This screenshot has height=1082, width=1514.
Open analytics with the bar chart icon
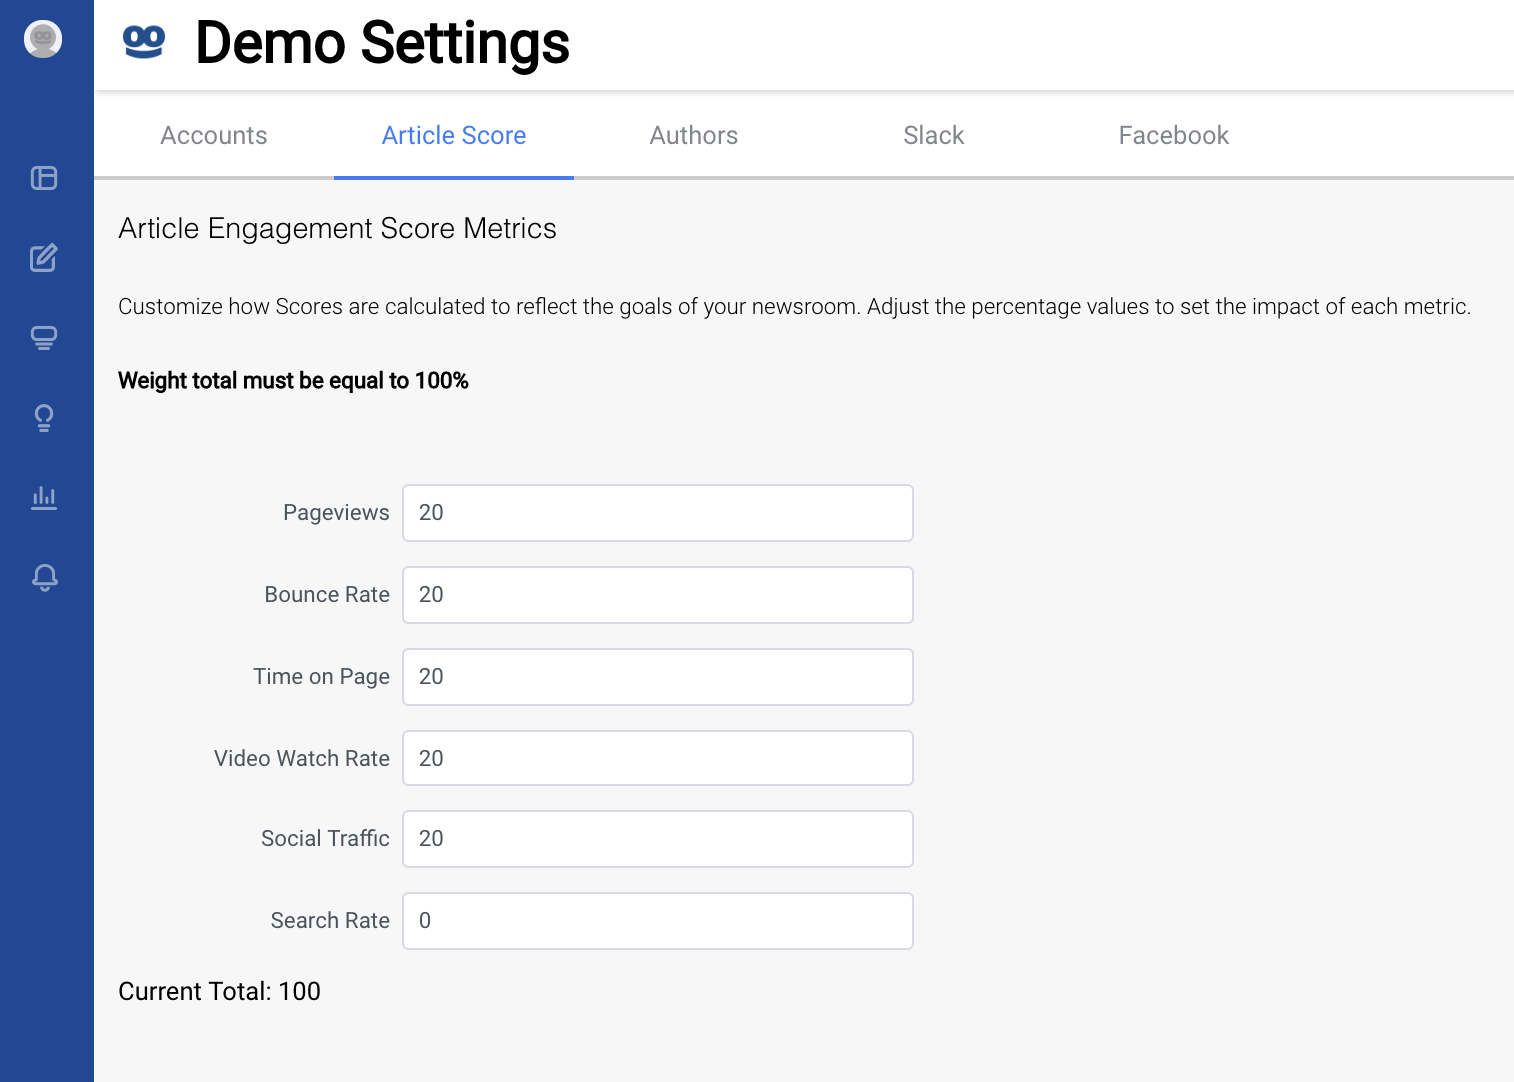[45, 497]
